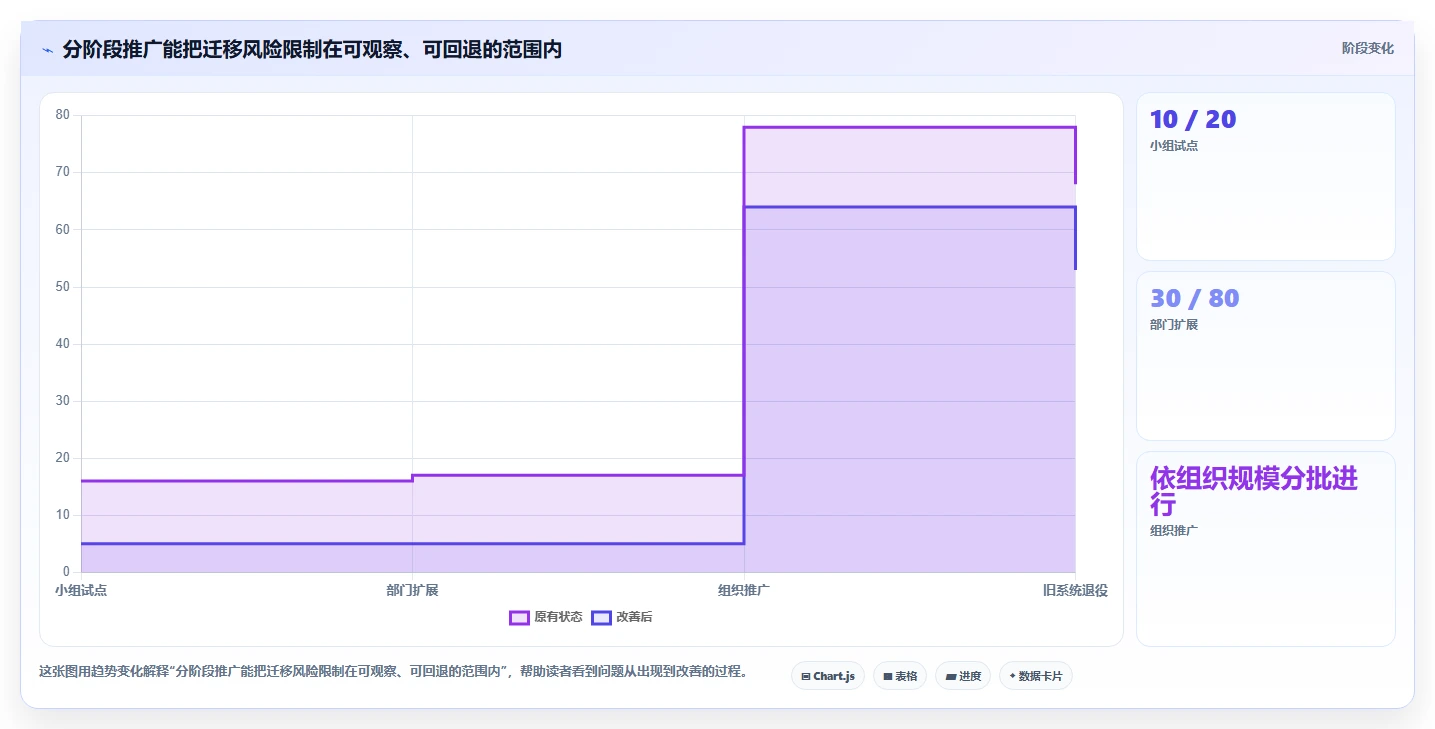Open the 10 / 20 小组试点 card

point(1266,177)
